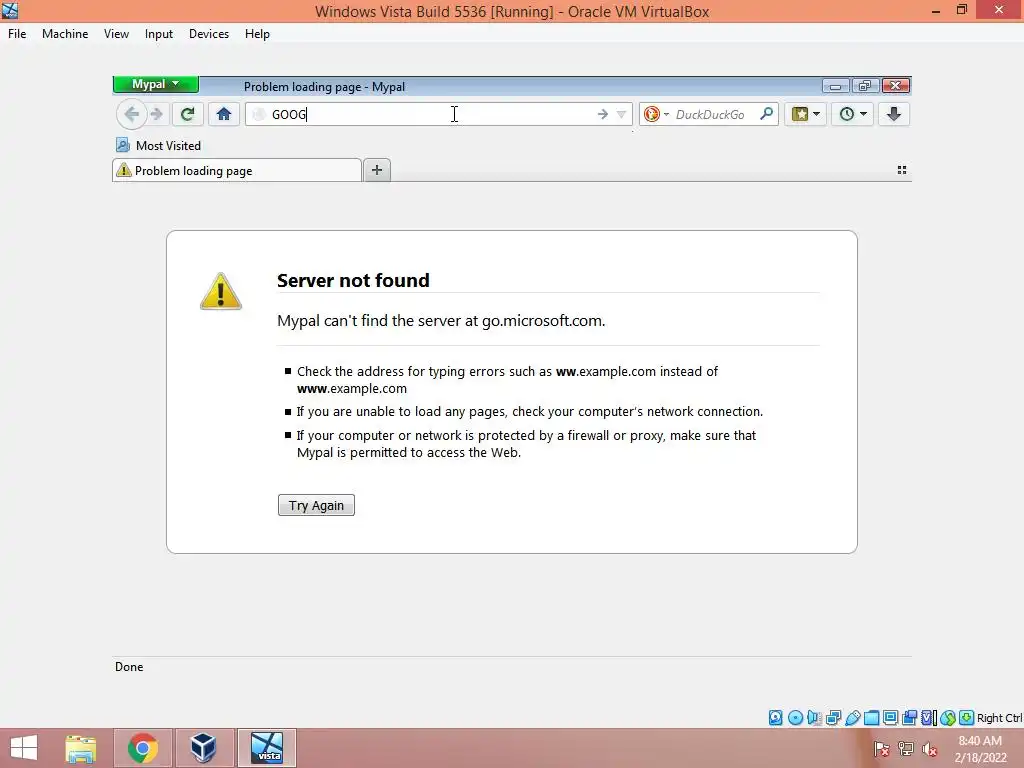Image resolution: width=1024 pixels, height=768 pixels.
Task: Open the VirtualBox View menu
Action: click(x=116, y=34)
